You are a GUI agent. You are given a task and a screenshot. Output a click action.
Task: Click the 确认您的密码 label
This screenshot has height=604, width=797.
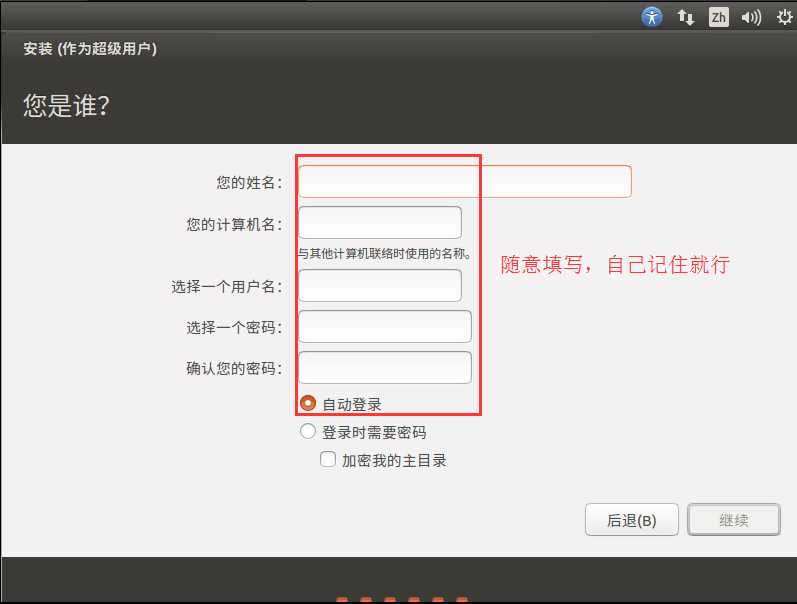click(234, 368)
